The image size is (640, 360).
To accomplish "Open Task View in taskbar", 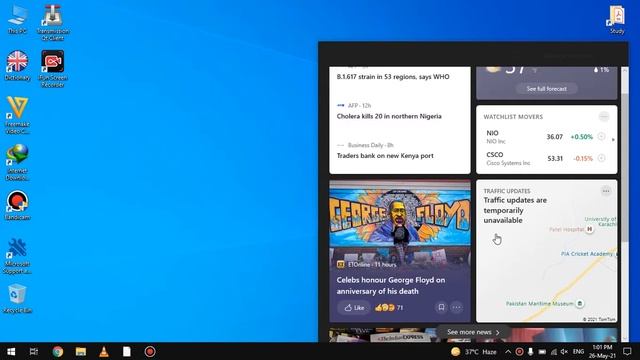I will (x=34, y=351).
